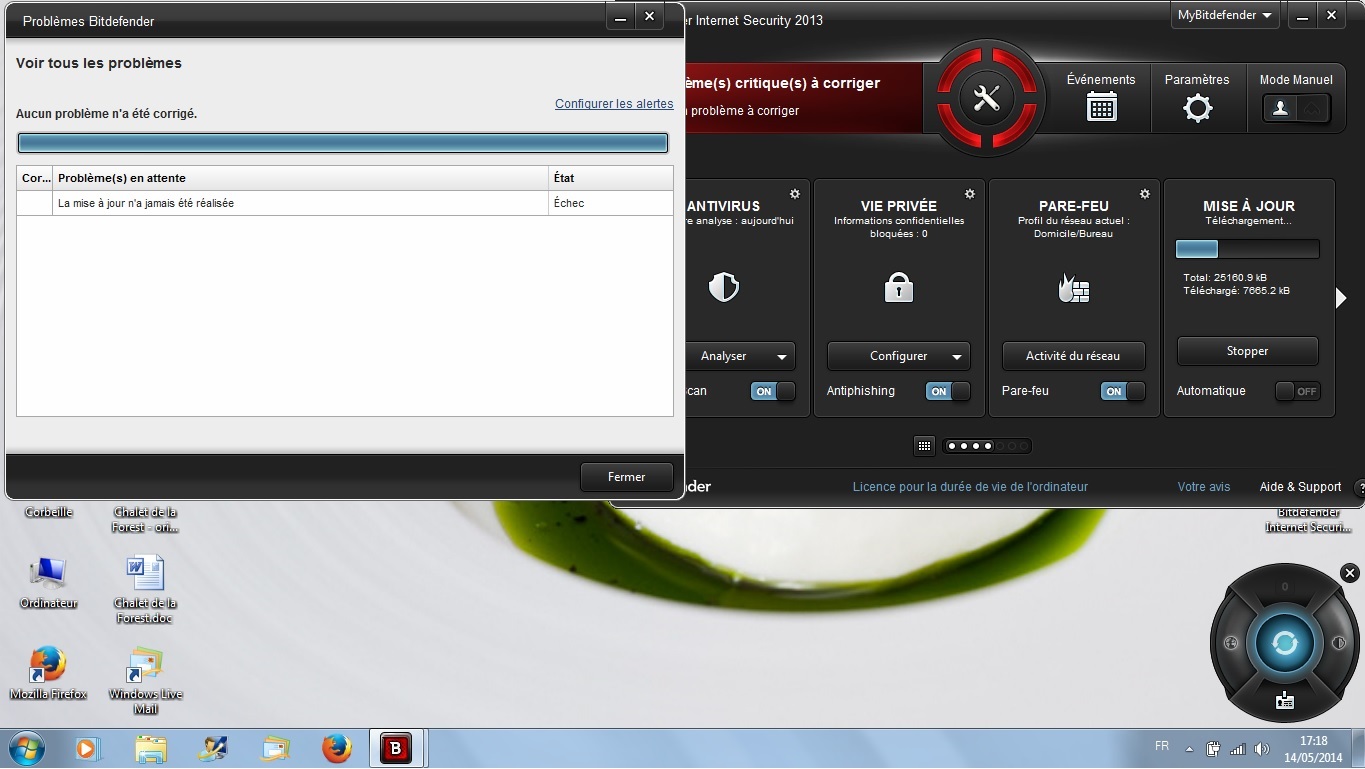The height and width of the screenshot is (769, 1365).
Task: Open Windows Explorer from taskbar
Action: (x=151, y=748)
